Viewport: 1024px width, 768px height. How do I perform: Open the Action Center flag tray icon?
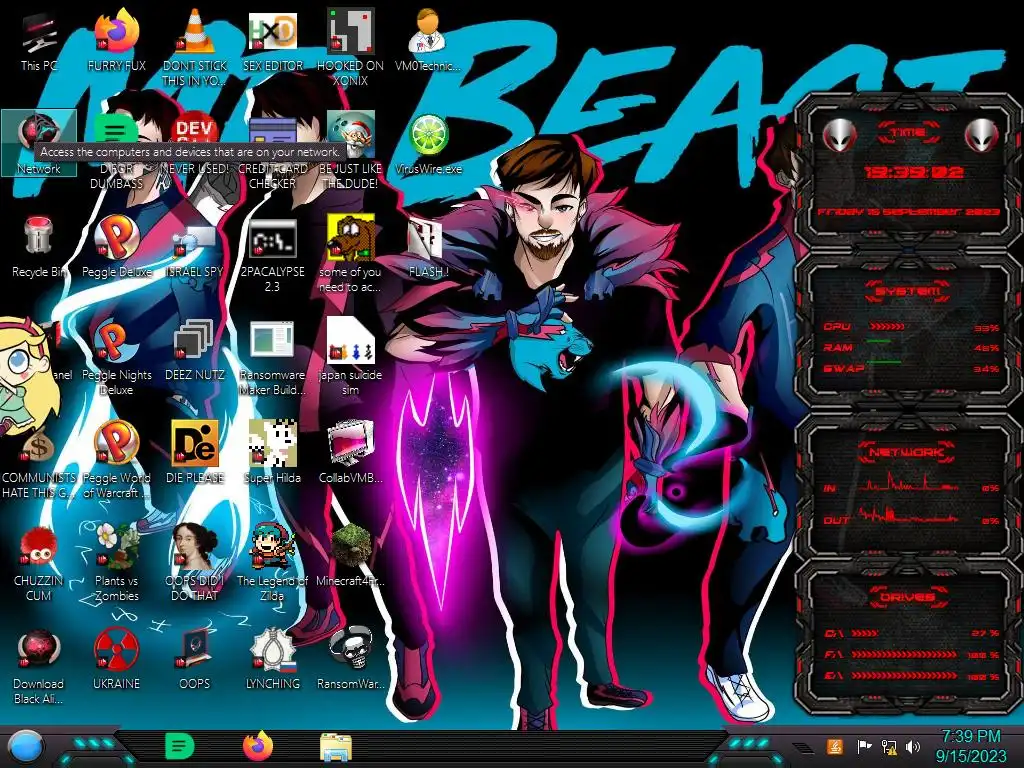point(864,746)
